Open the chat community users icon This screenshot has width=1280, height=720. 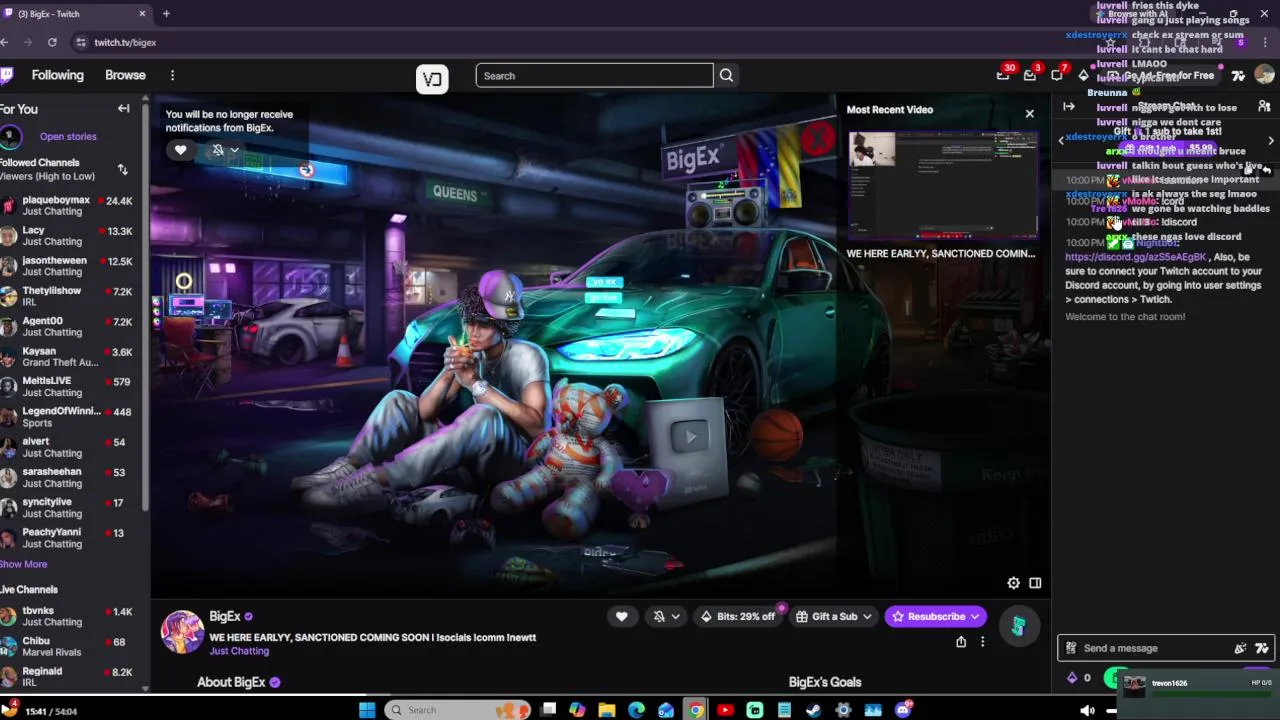(1264, 106)
